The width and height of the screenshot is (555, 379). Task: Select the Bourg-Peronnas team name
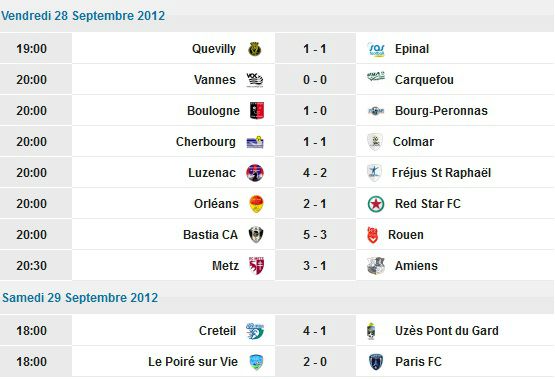point(441,111)
